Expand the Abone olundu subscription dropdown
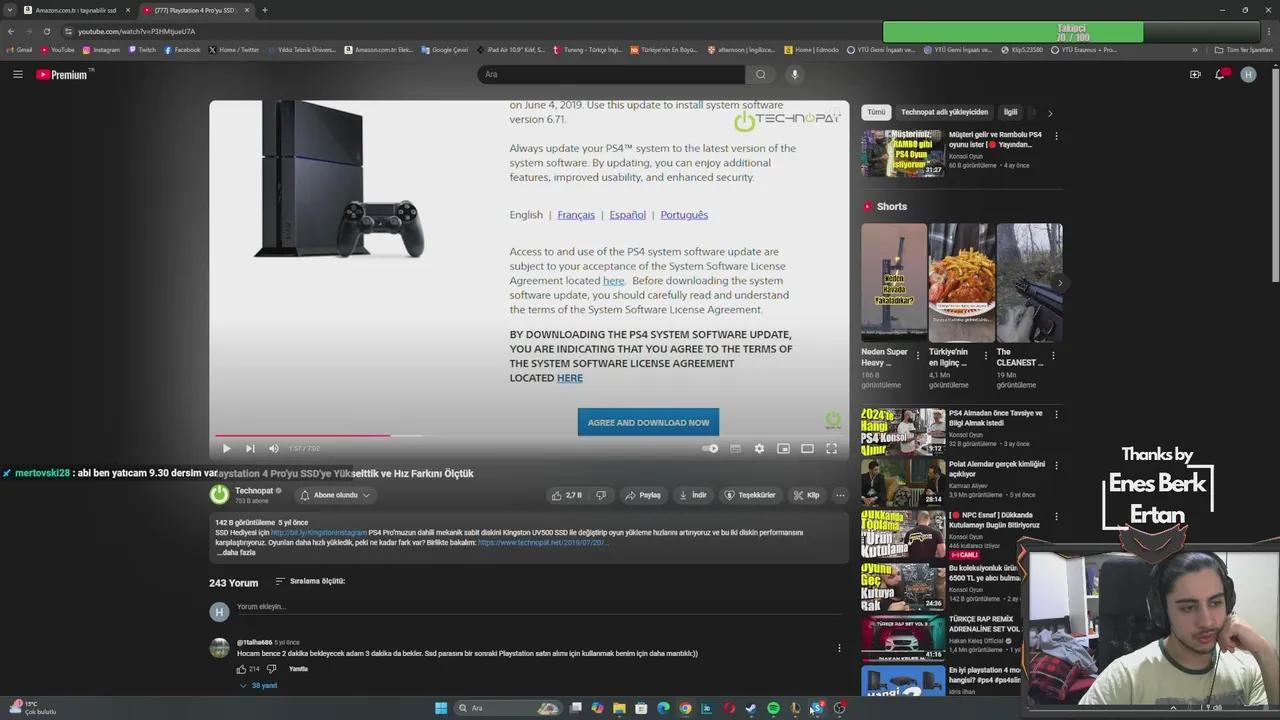 (335, 495)
